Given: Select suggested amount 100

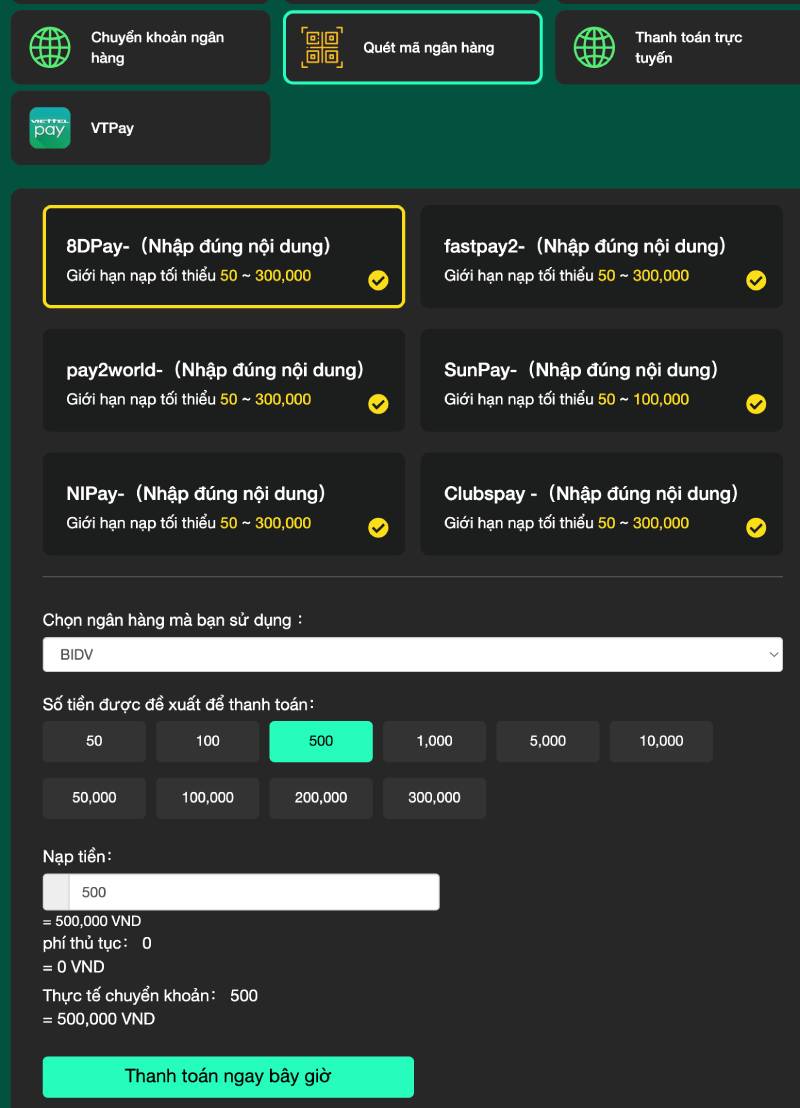Looking at the screenshot, I should (x=208, y=741).
